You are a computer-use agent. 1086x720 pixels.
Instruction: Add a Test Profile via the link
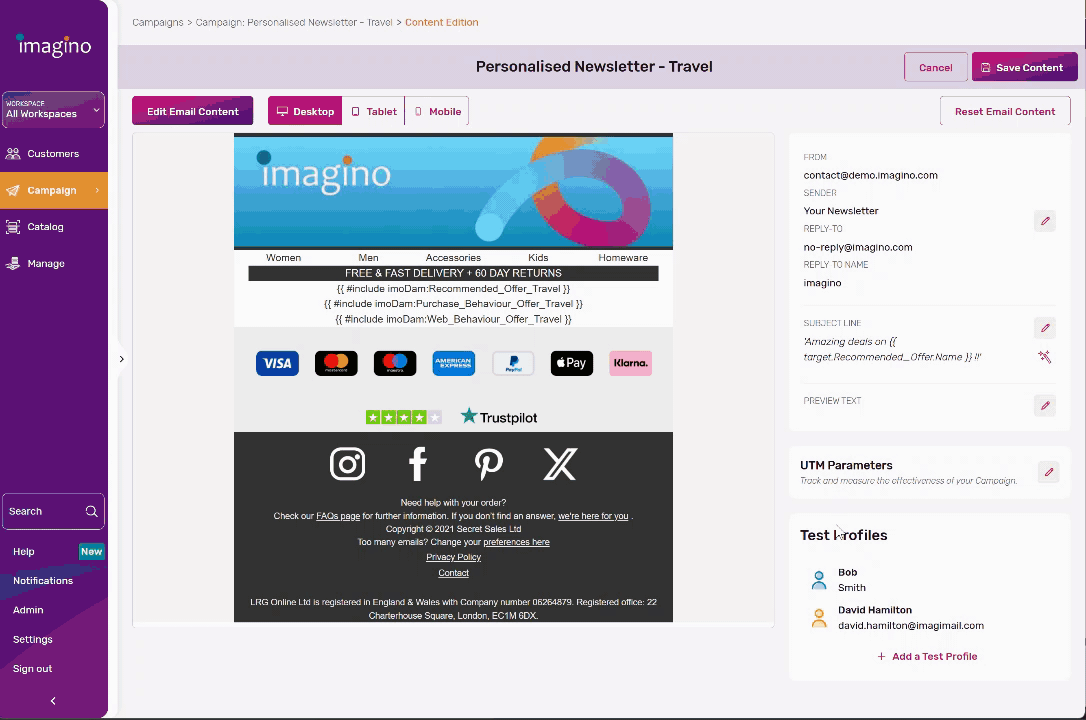pos(927,656)
